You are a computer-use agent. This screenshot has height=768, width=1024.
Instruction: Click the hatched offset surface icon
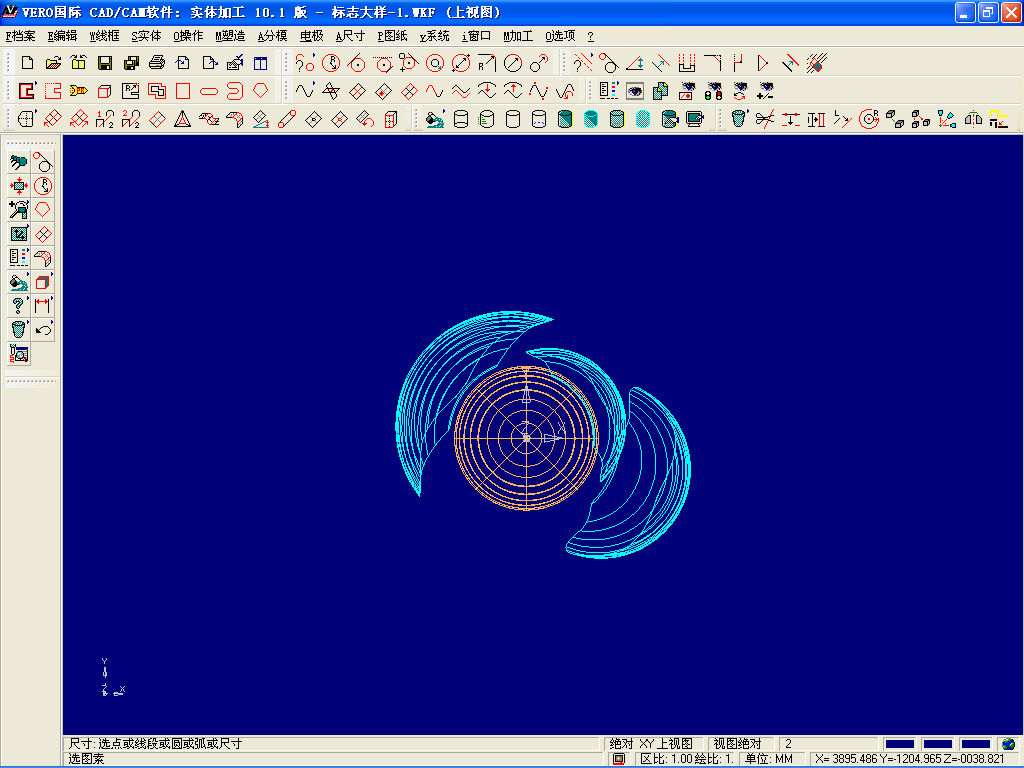point(817,63)
